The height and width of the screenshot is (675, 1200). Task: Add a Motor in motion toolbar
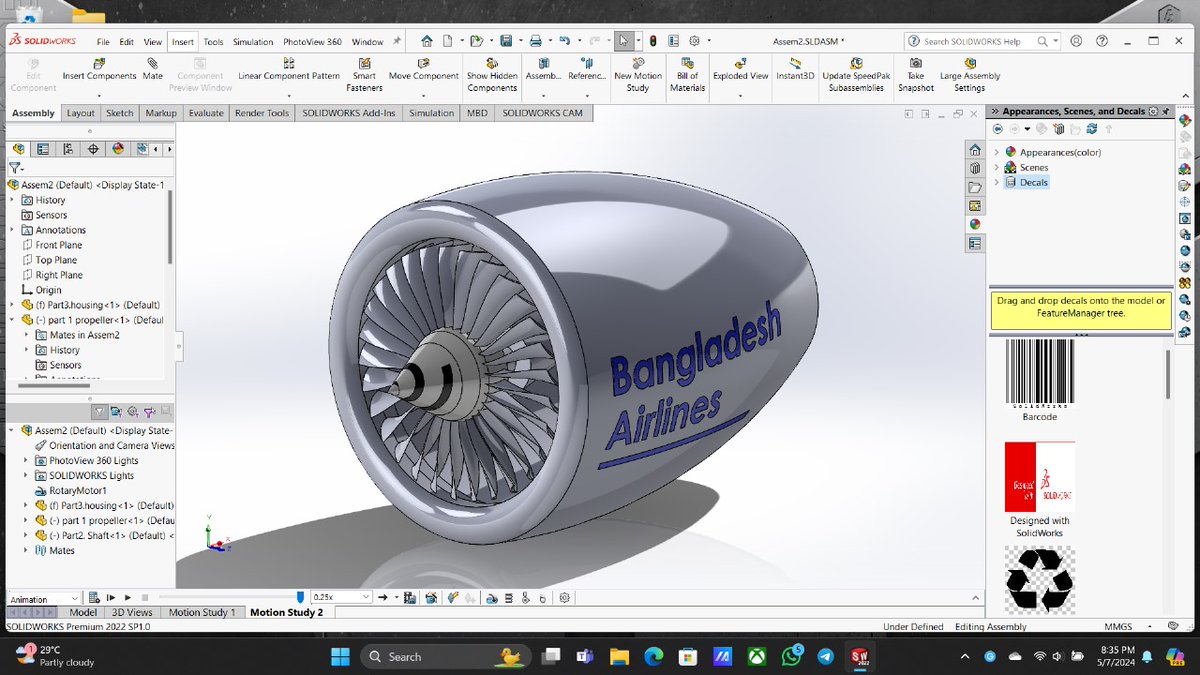coord(492,597)
